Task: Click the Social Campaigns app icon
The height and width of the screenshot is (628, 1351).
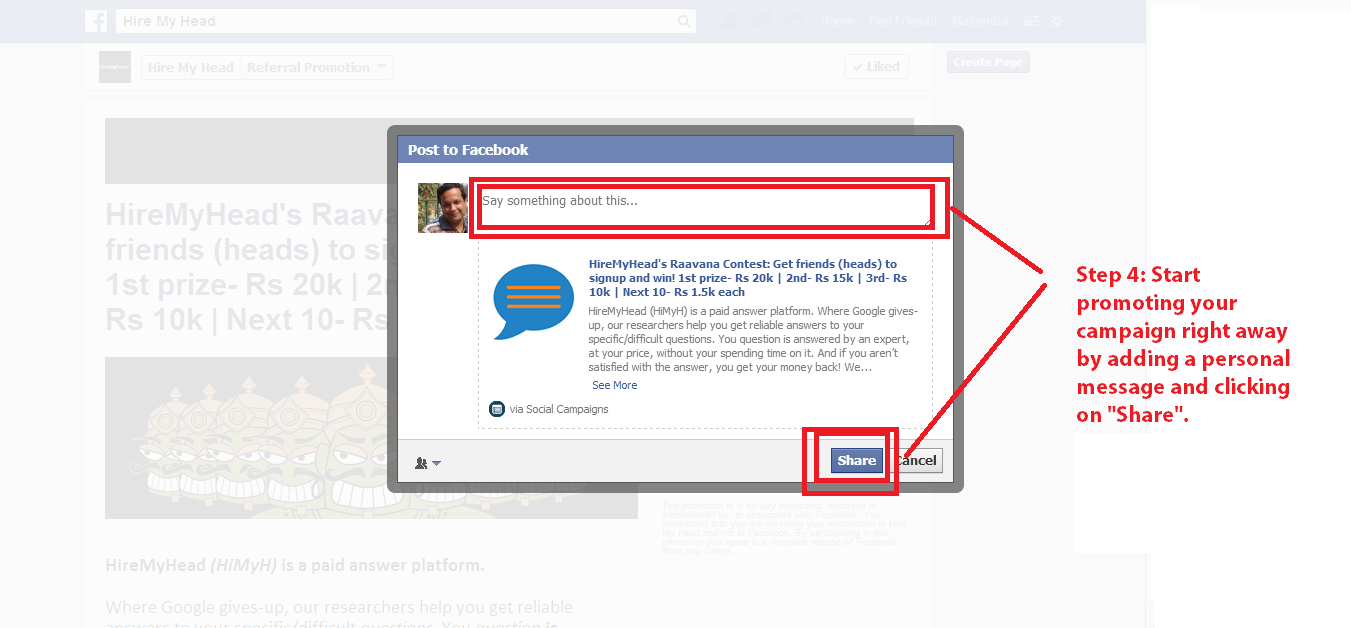Action: click(497, 409)
